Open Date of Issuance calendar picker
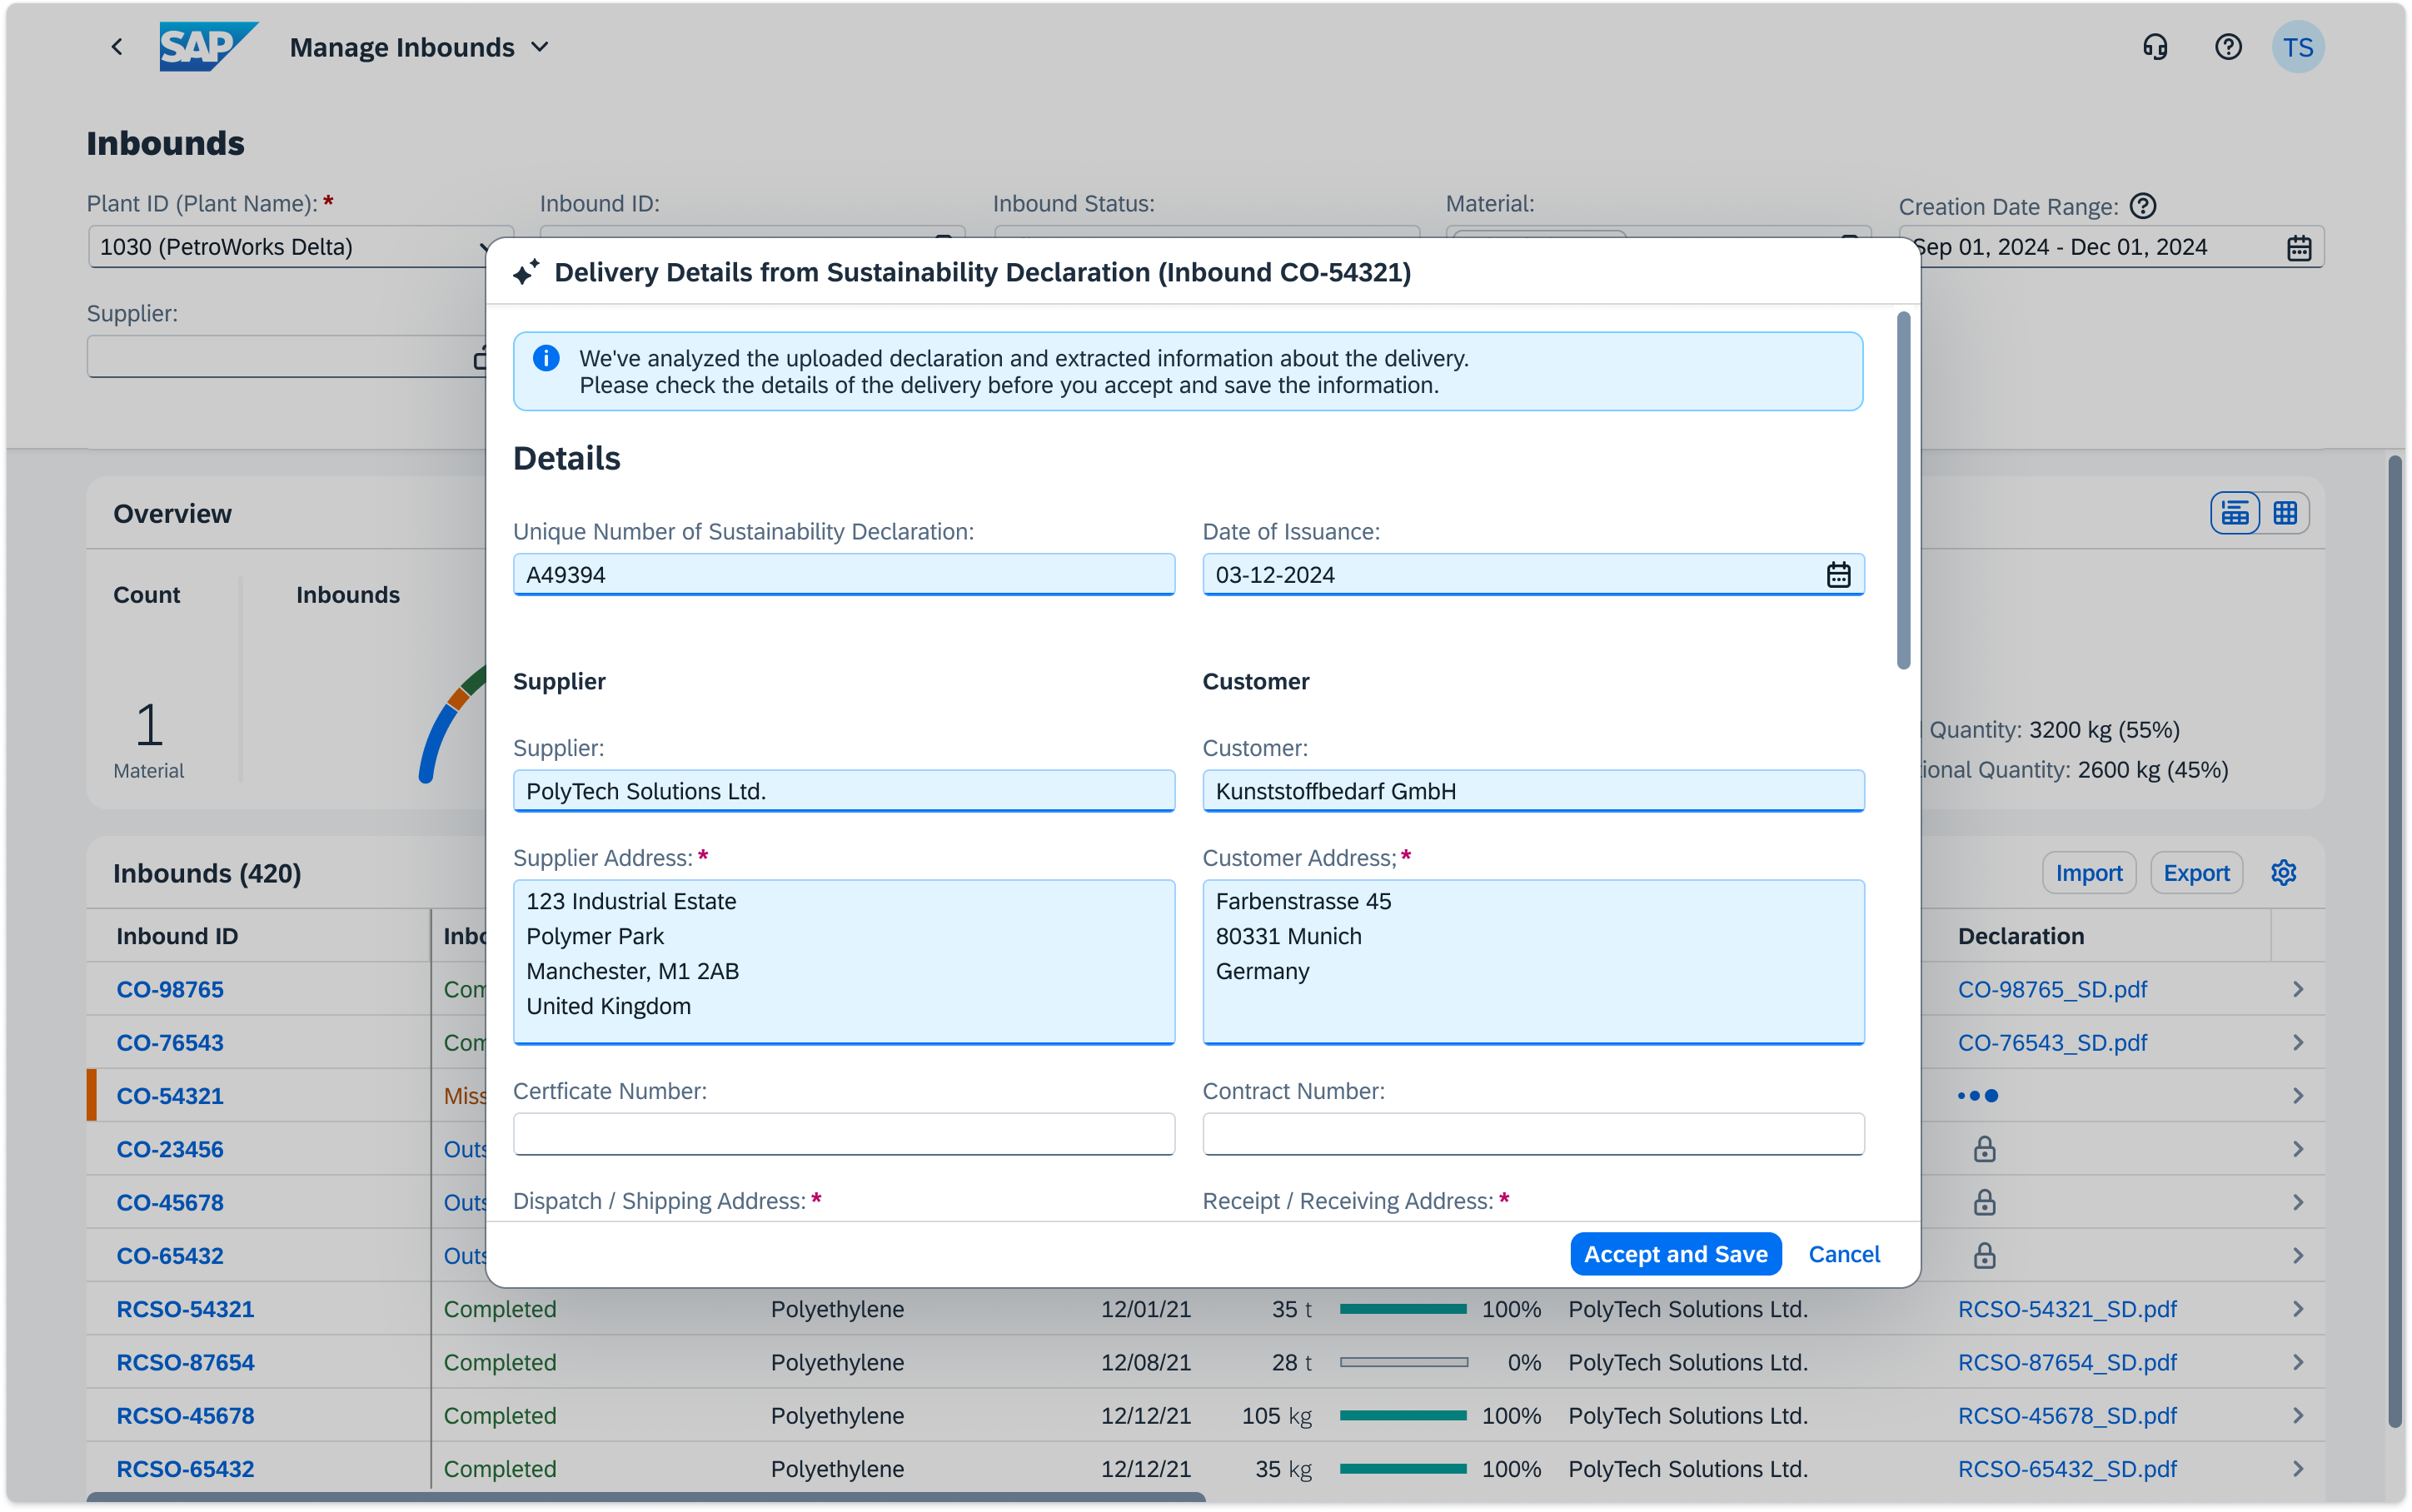 pos(1838,575)
